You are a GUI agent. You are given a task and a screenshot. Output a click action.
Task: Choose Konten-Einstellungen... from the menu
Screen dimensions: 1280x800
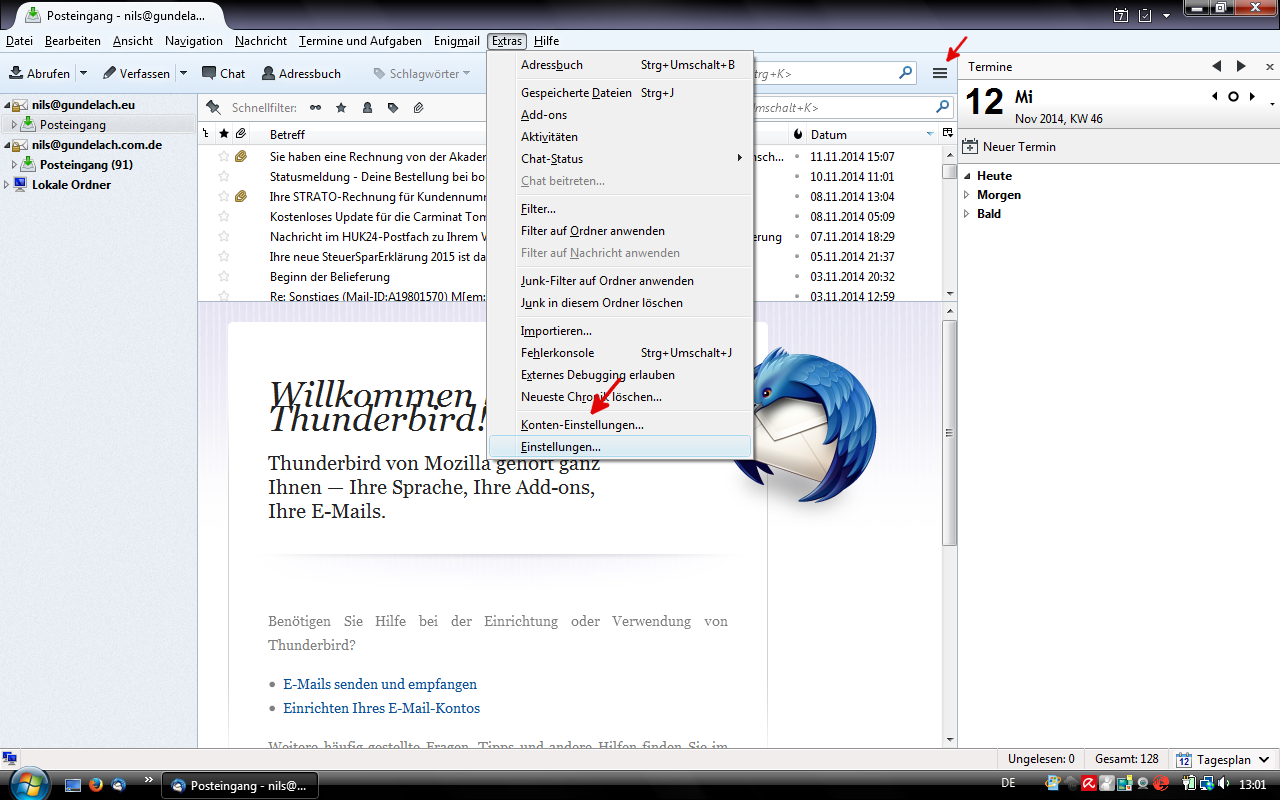tap(582, 425)
